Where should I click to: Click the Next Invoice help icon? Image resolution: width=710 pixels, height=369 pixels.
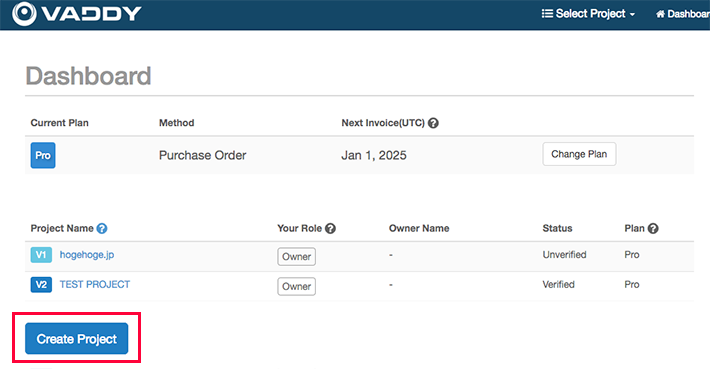click(433, 123)
